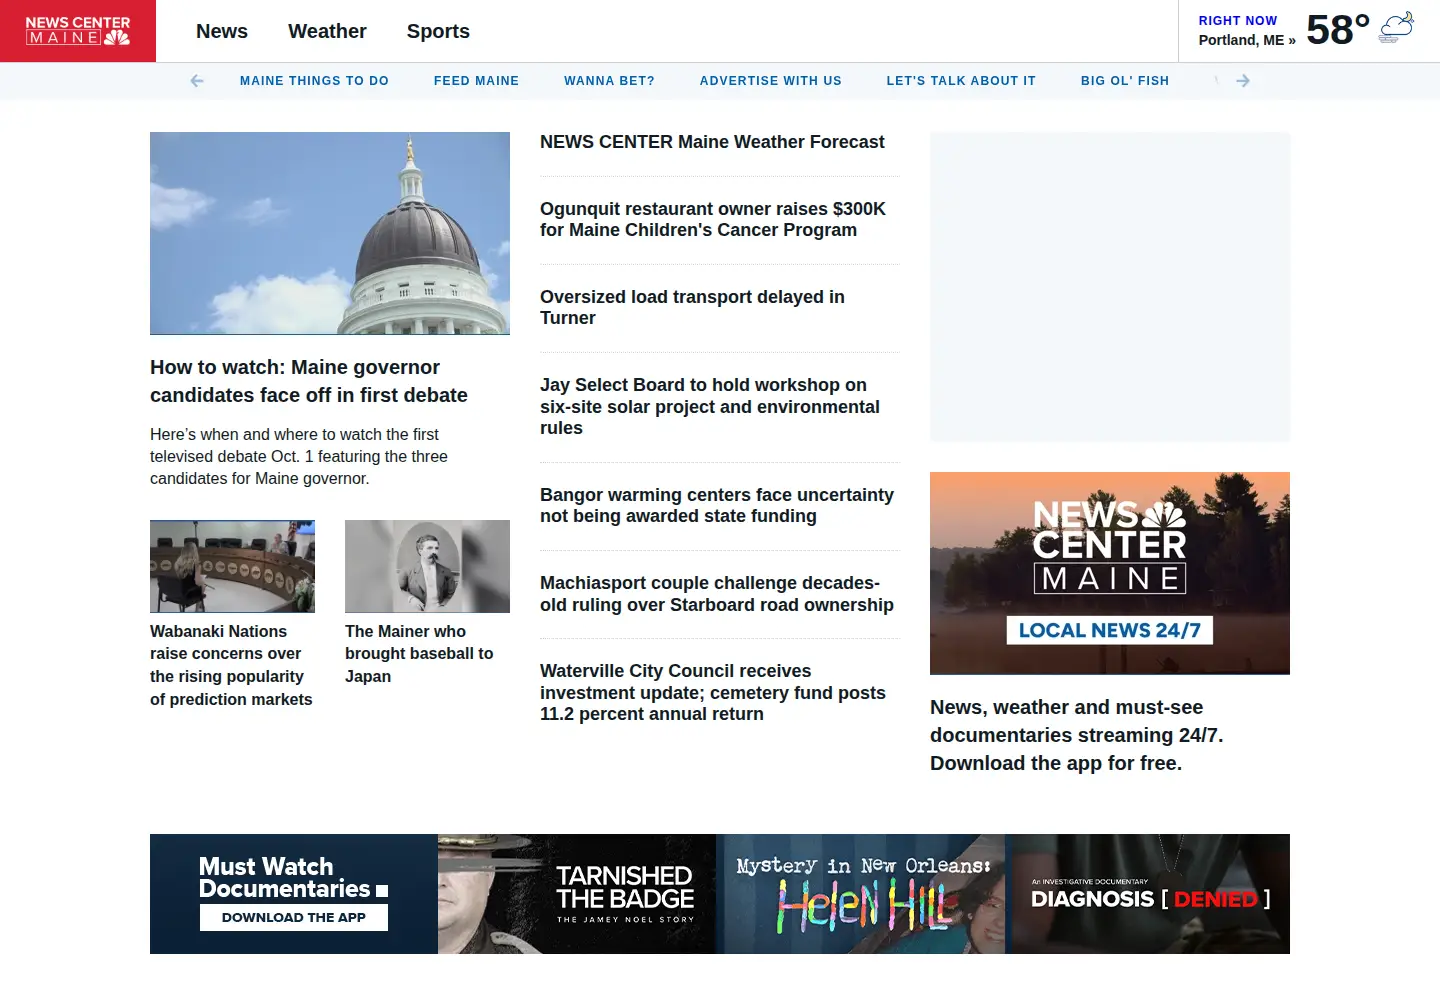Screen dimensions: 1440x1000
Task: Click the partly cloudy weather icon
Action: (x=1396, y=28)
